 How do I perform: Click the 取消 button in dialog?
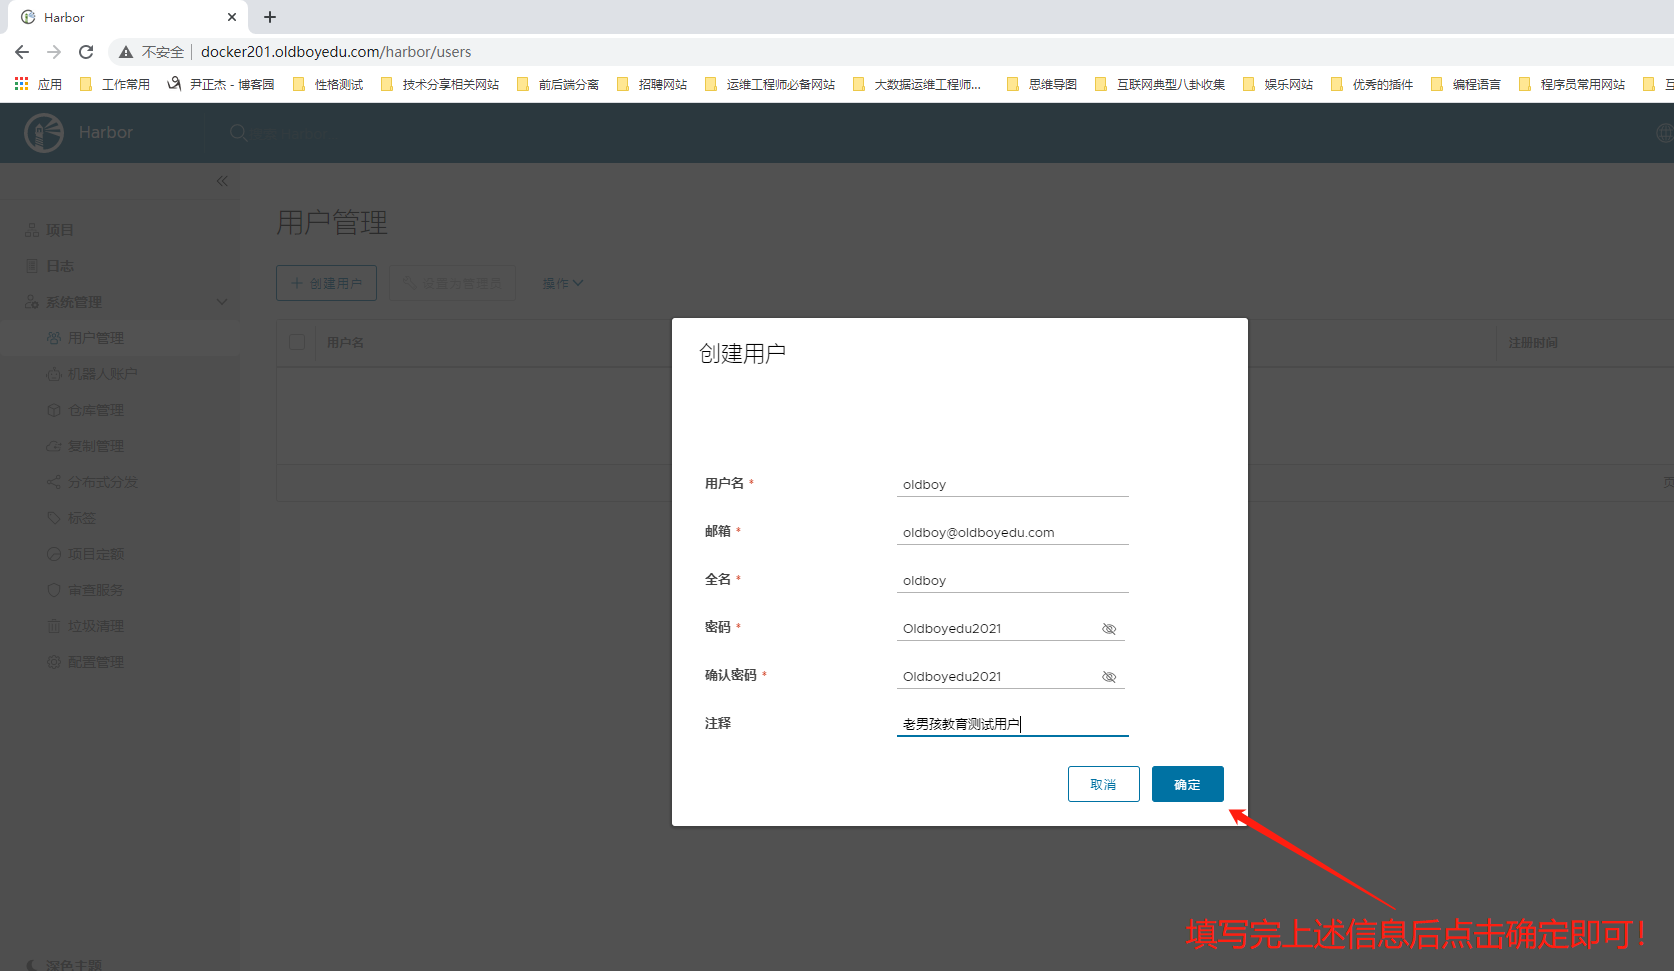[x=1103, y=784]
